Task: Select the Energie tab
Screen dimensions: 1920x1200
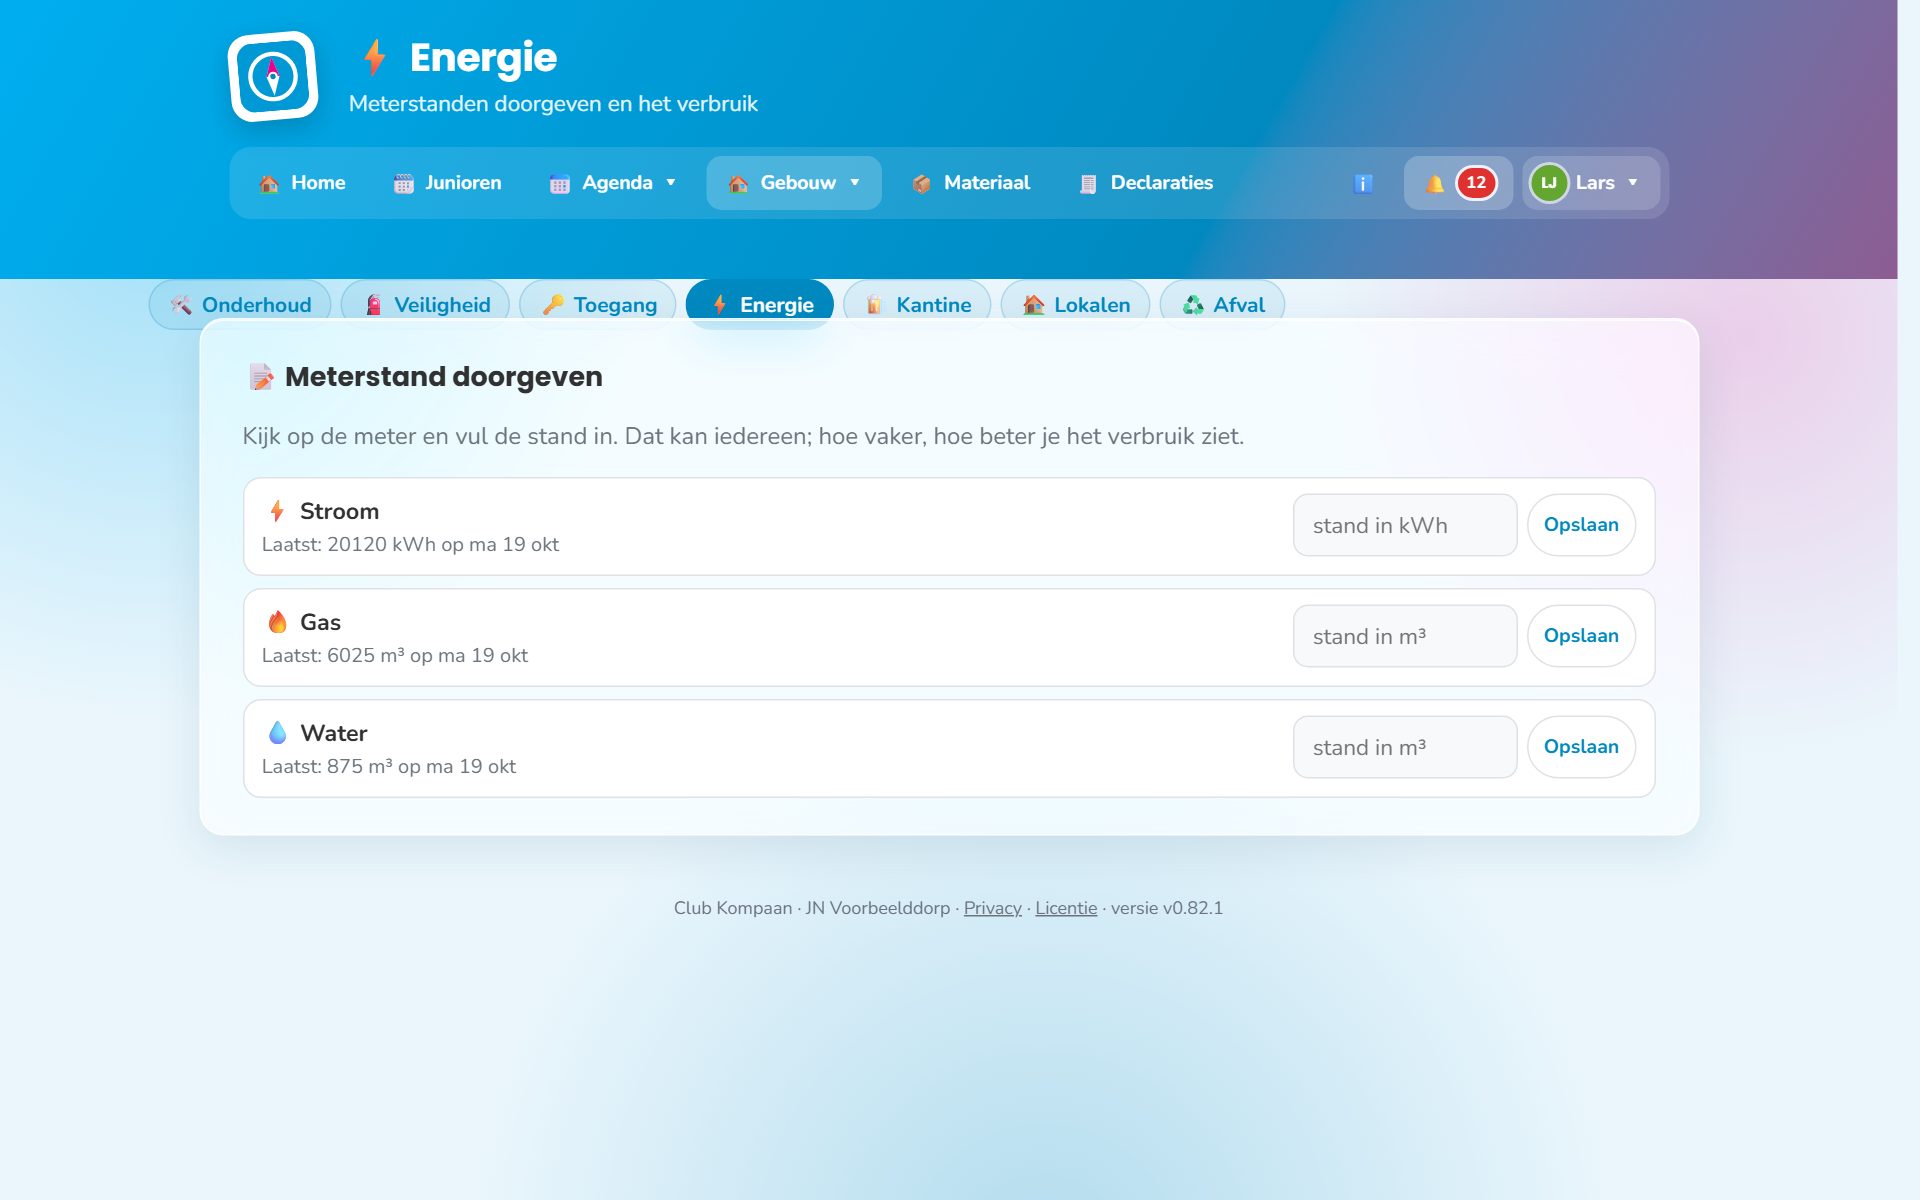Action: (x=760, y=305)
